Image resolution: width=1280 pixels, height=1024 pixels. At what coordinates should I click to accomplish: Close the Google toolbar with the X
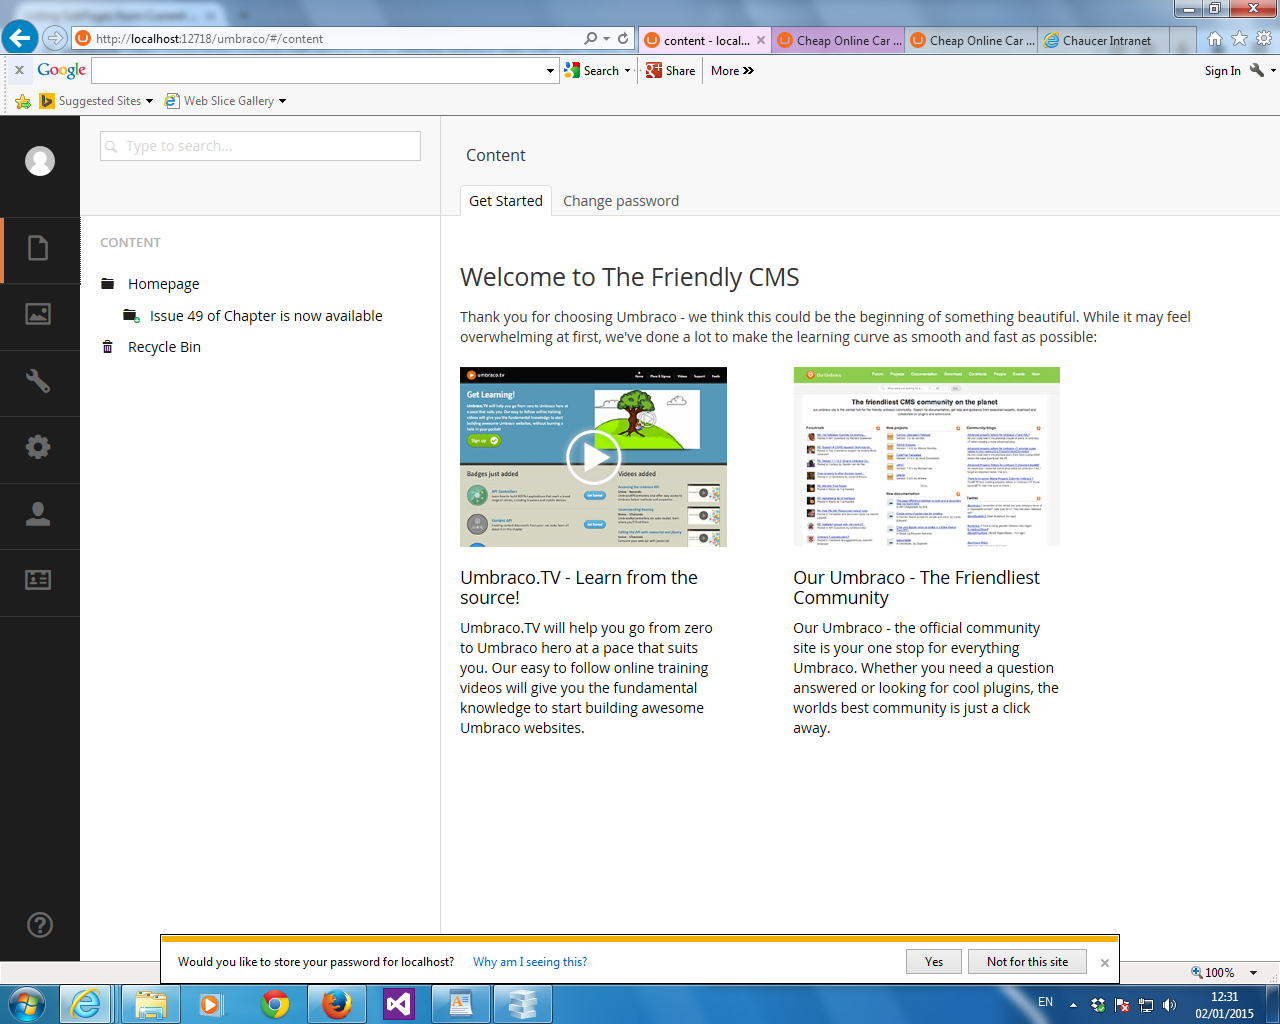[19, 70]
